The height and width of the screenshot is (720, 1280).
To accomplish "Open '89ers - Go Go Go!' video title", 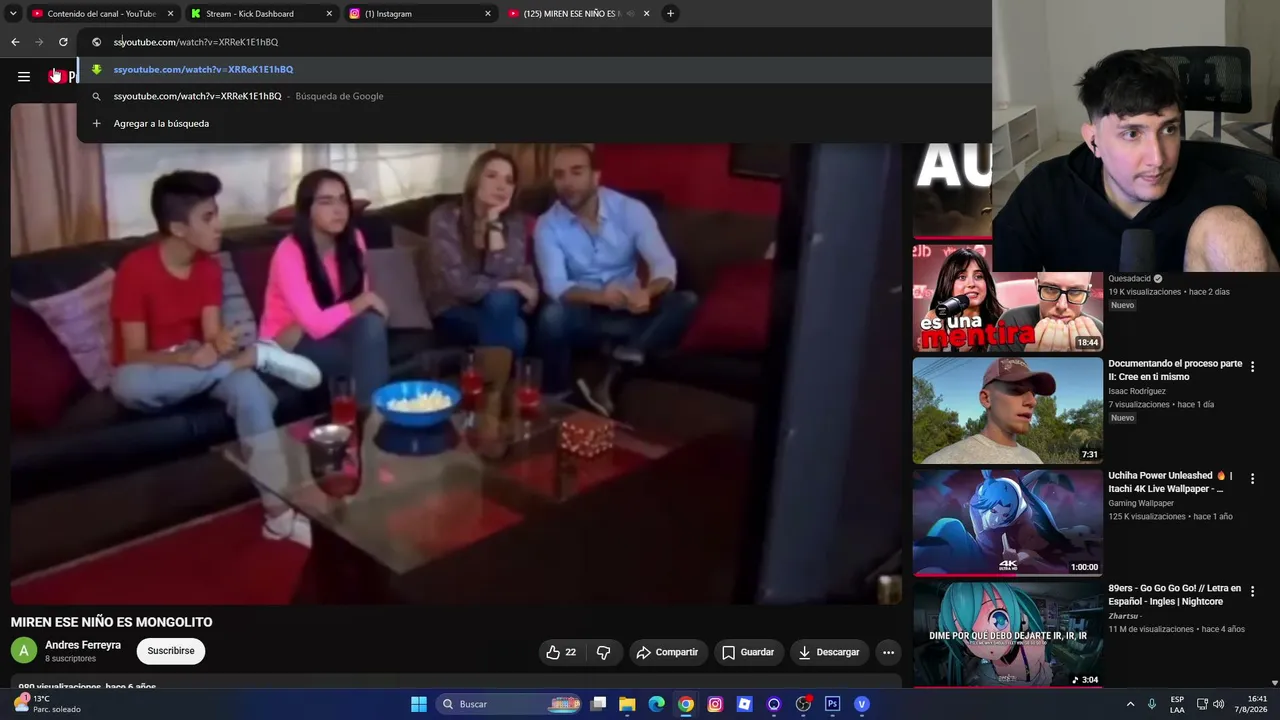I will [x=1175, y=595].
